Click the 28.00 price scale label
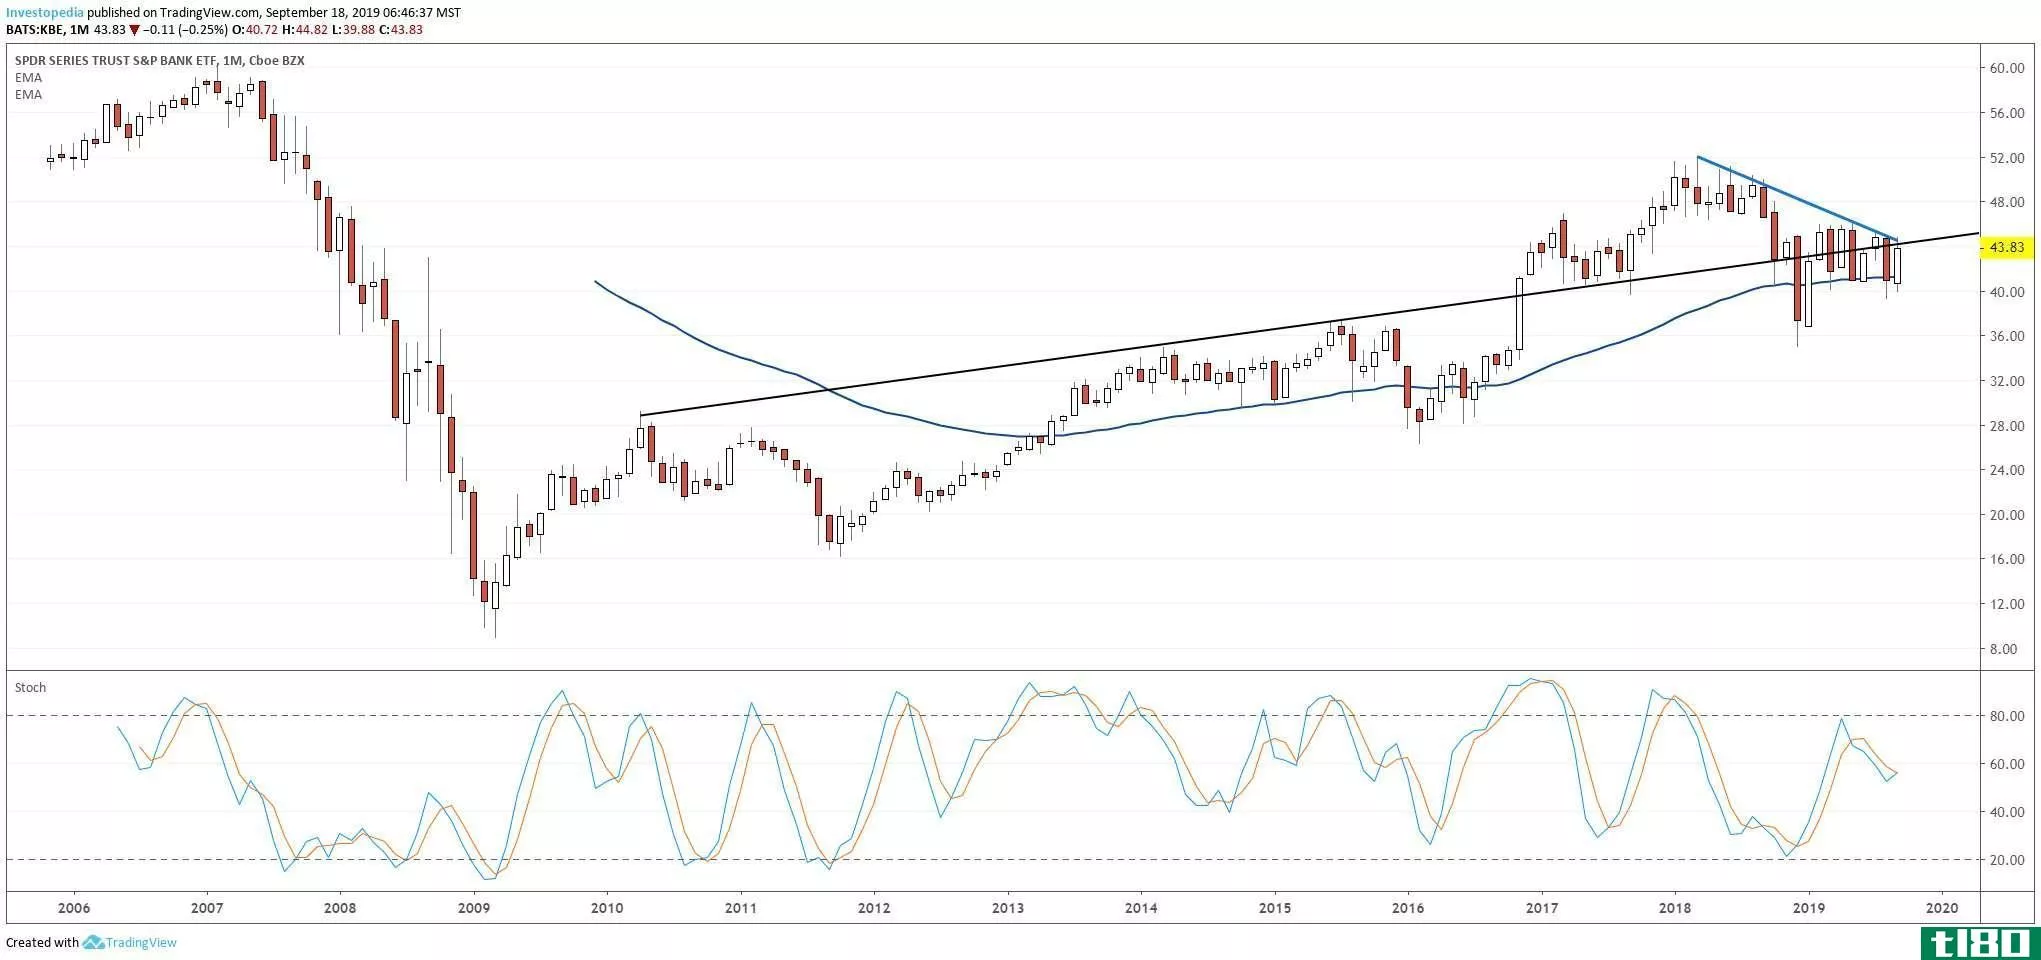The width and height of the screenshot is (2041, 960). coord(2006,426)
